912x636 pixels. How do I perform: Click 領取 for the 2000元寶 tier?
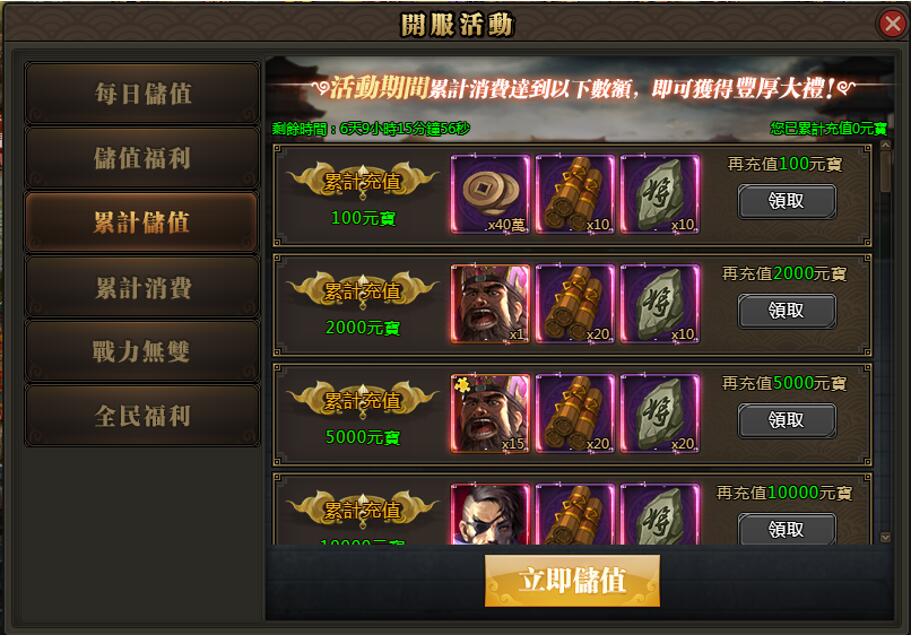click(x=786, y=311)
